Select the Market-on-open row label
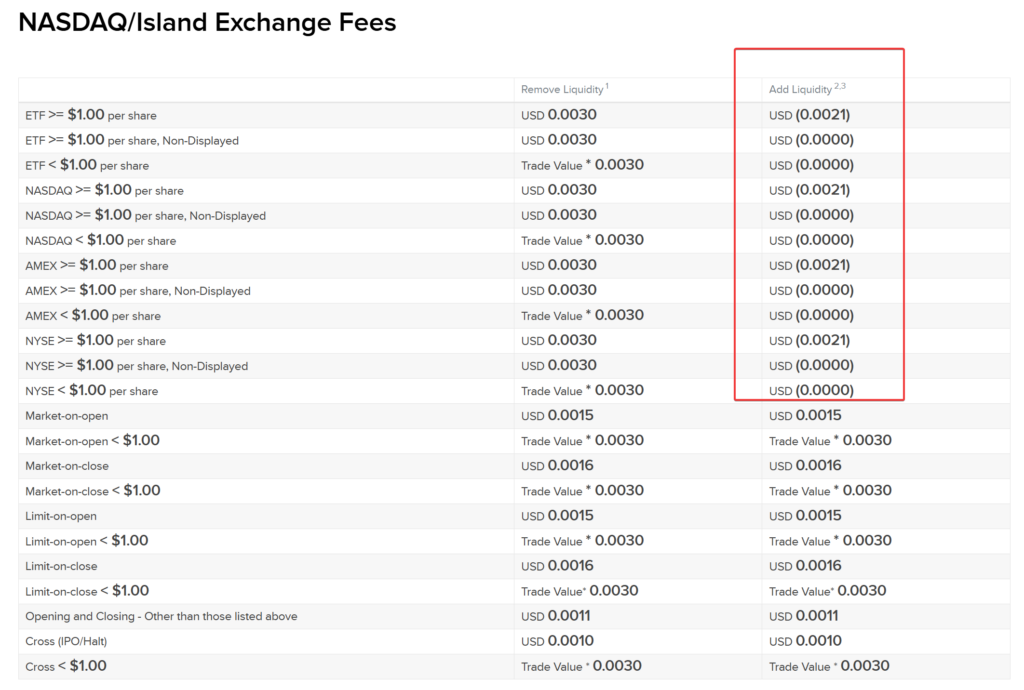 pos(67,416)
